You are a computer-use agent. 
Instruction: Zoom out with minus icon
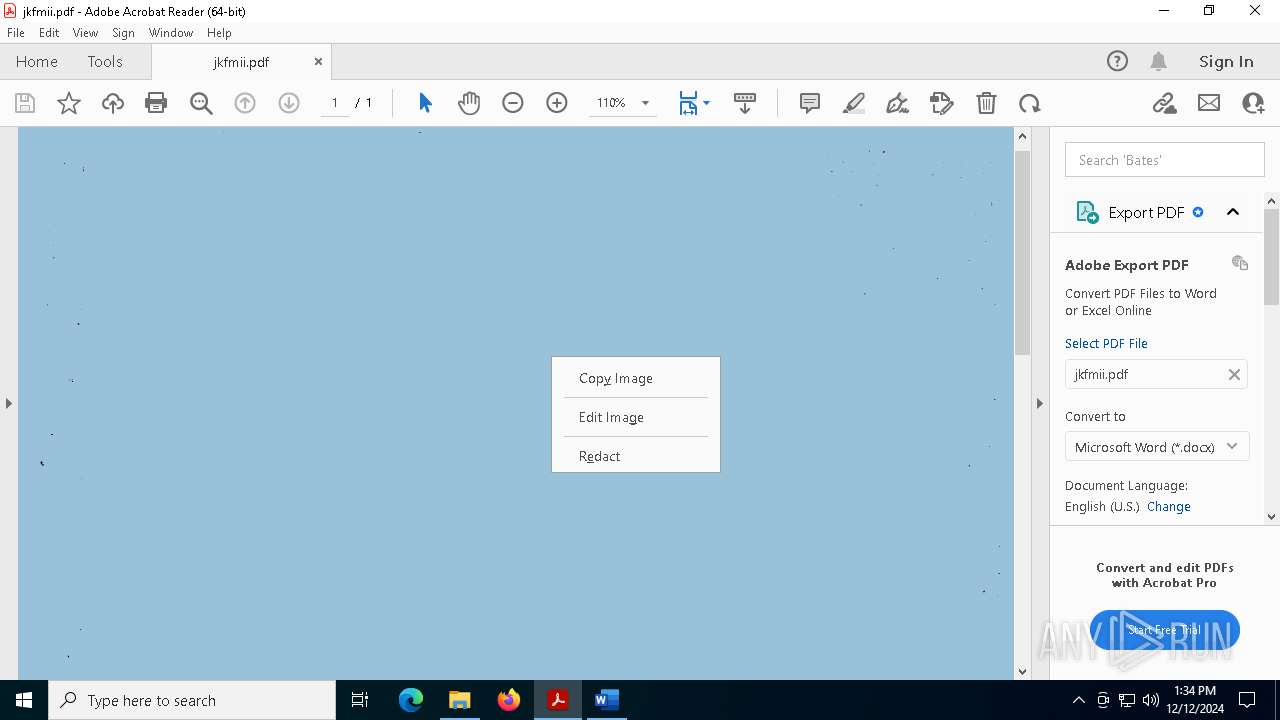point(513,103)
